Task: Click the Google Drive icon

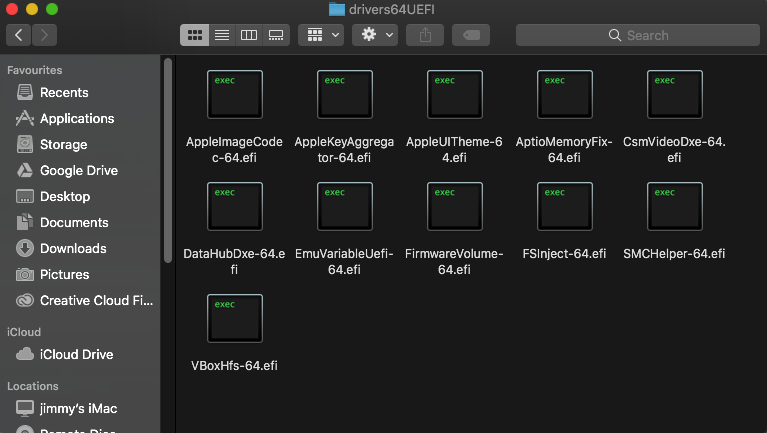Action: [24, 170]
